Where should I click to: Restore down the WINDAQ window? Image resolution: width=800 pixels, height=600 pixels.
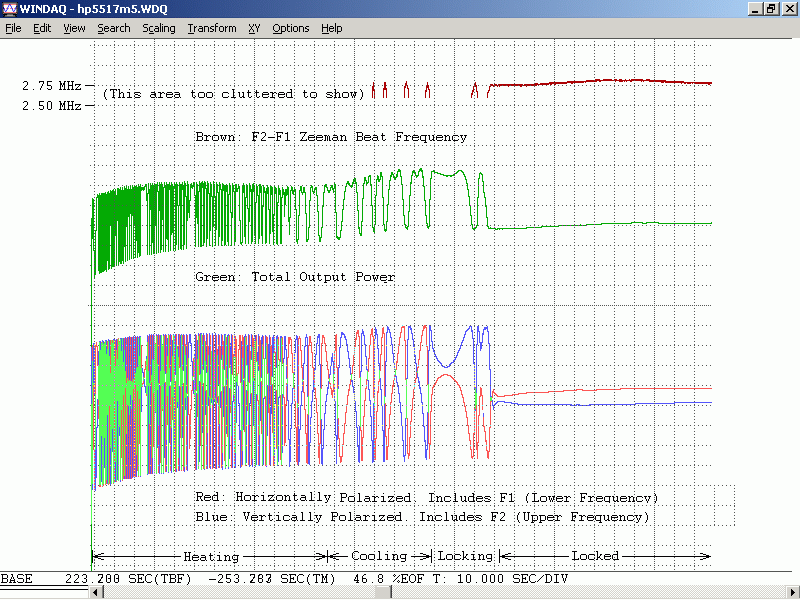tap(771, 9)
